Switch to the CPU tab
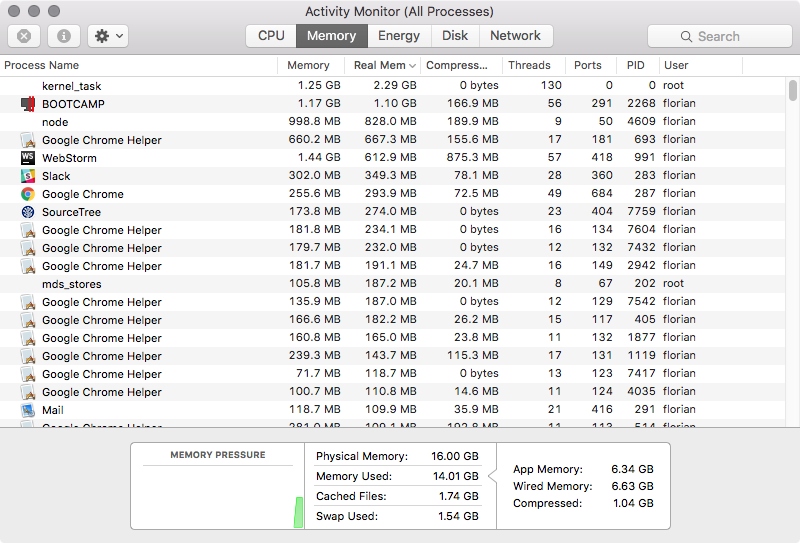This screenshot has height=543, width=800. coord(271,36)
